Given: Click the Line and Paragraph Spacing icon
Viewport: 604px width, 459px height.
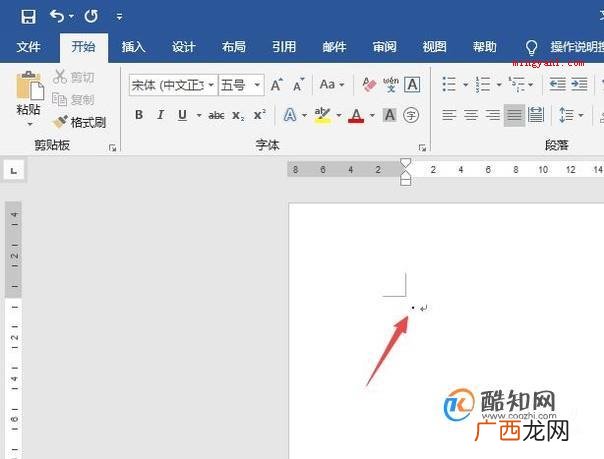Looking at the screenshot, I should (x=566, y=115).
